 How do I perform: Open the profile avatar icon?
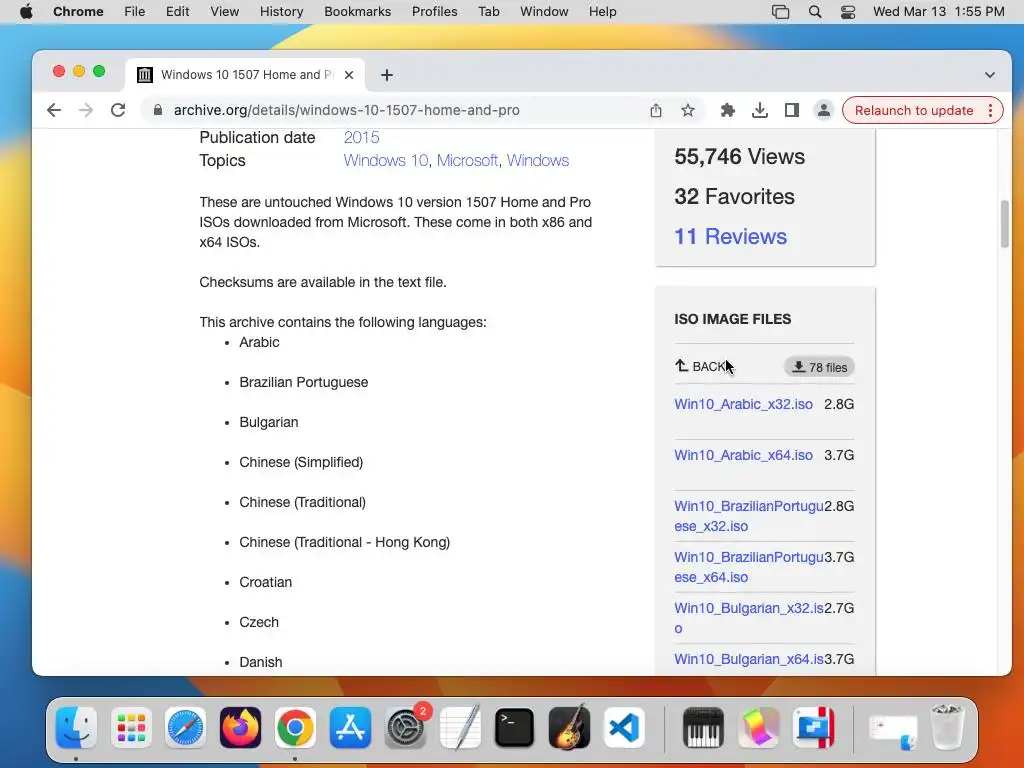tap(824, 110)
